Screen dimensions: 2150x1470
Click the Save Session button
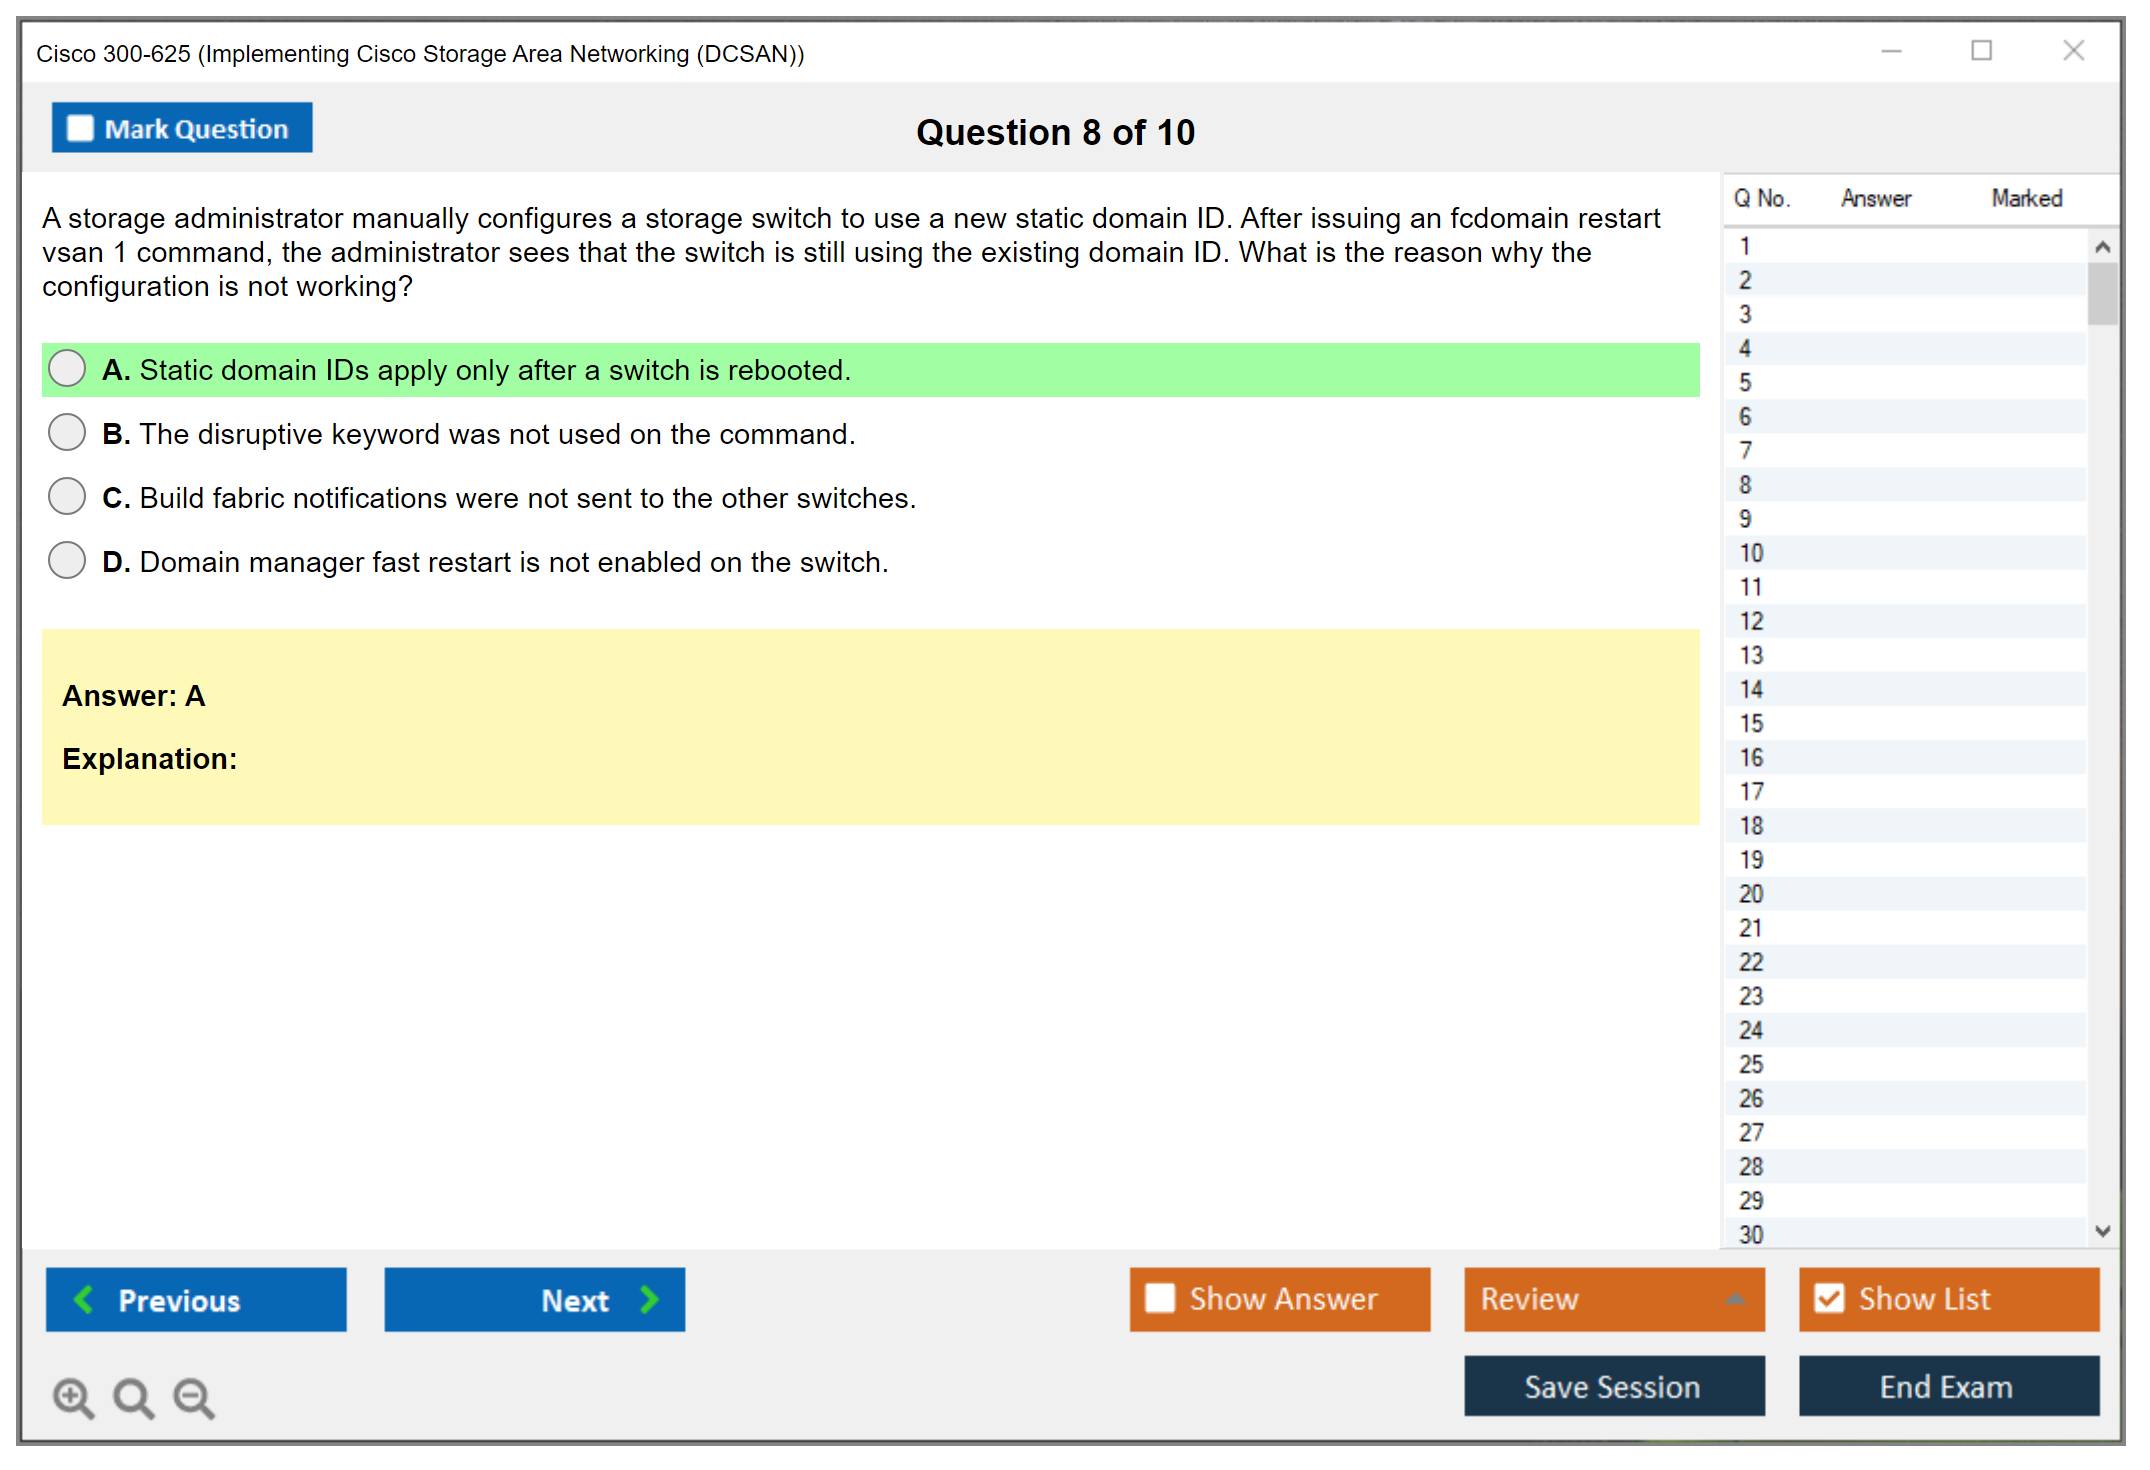1613,1386
